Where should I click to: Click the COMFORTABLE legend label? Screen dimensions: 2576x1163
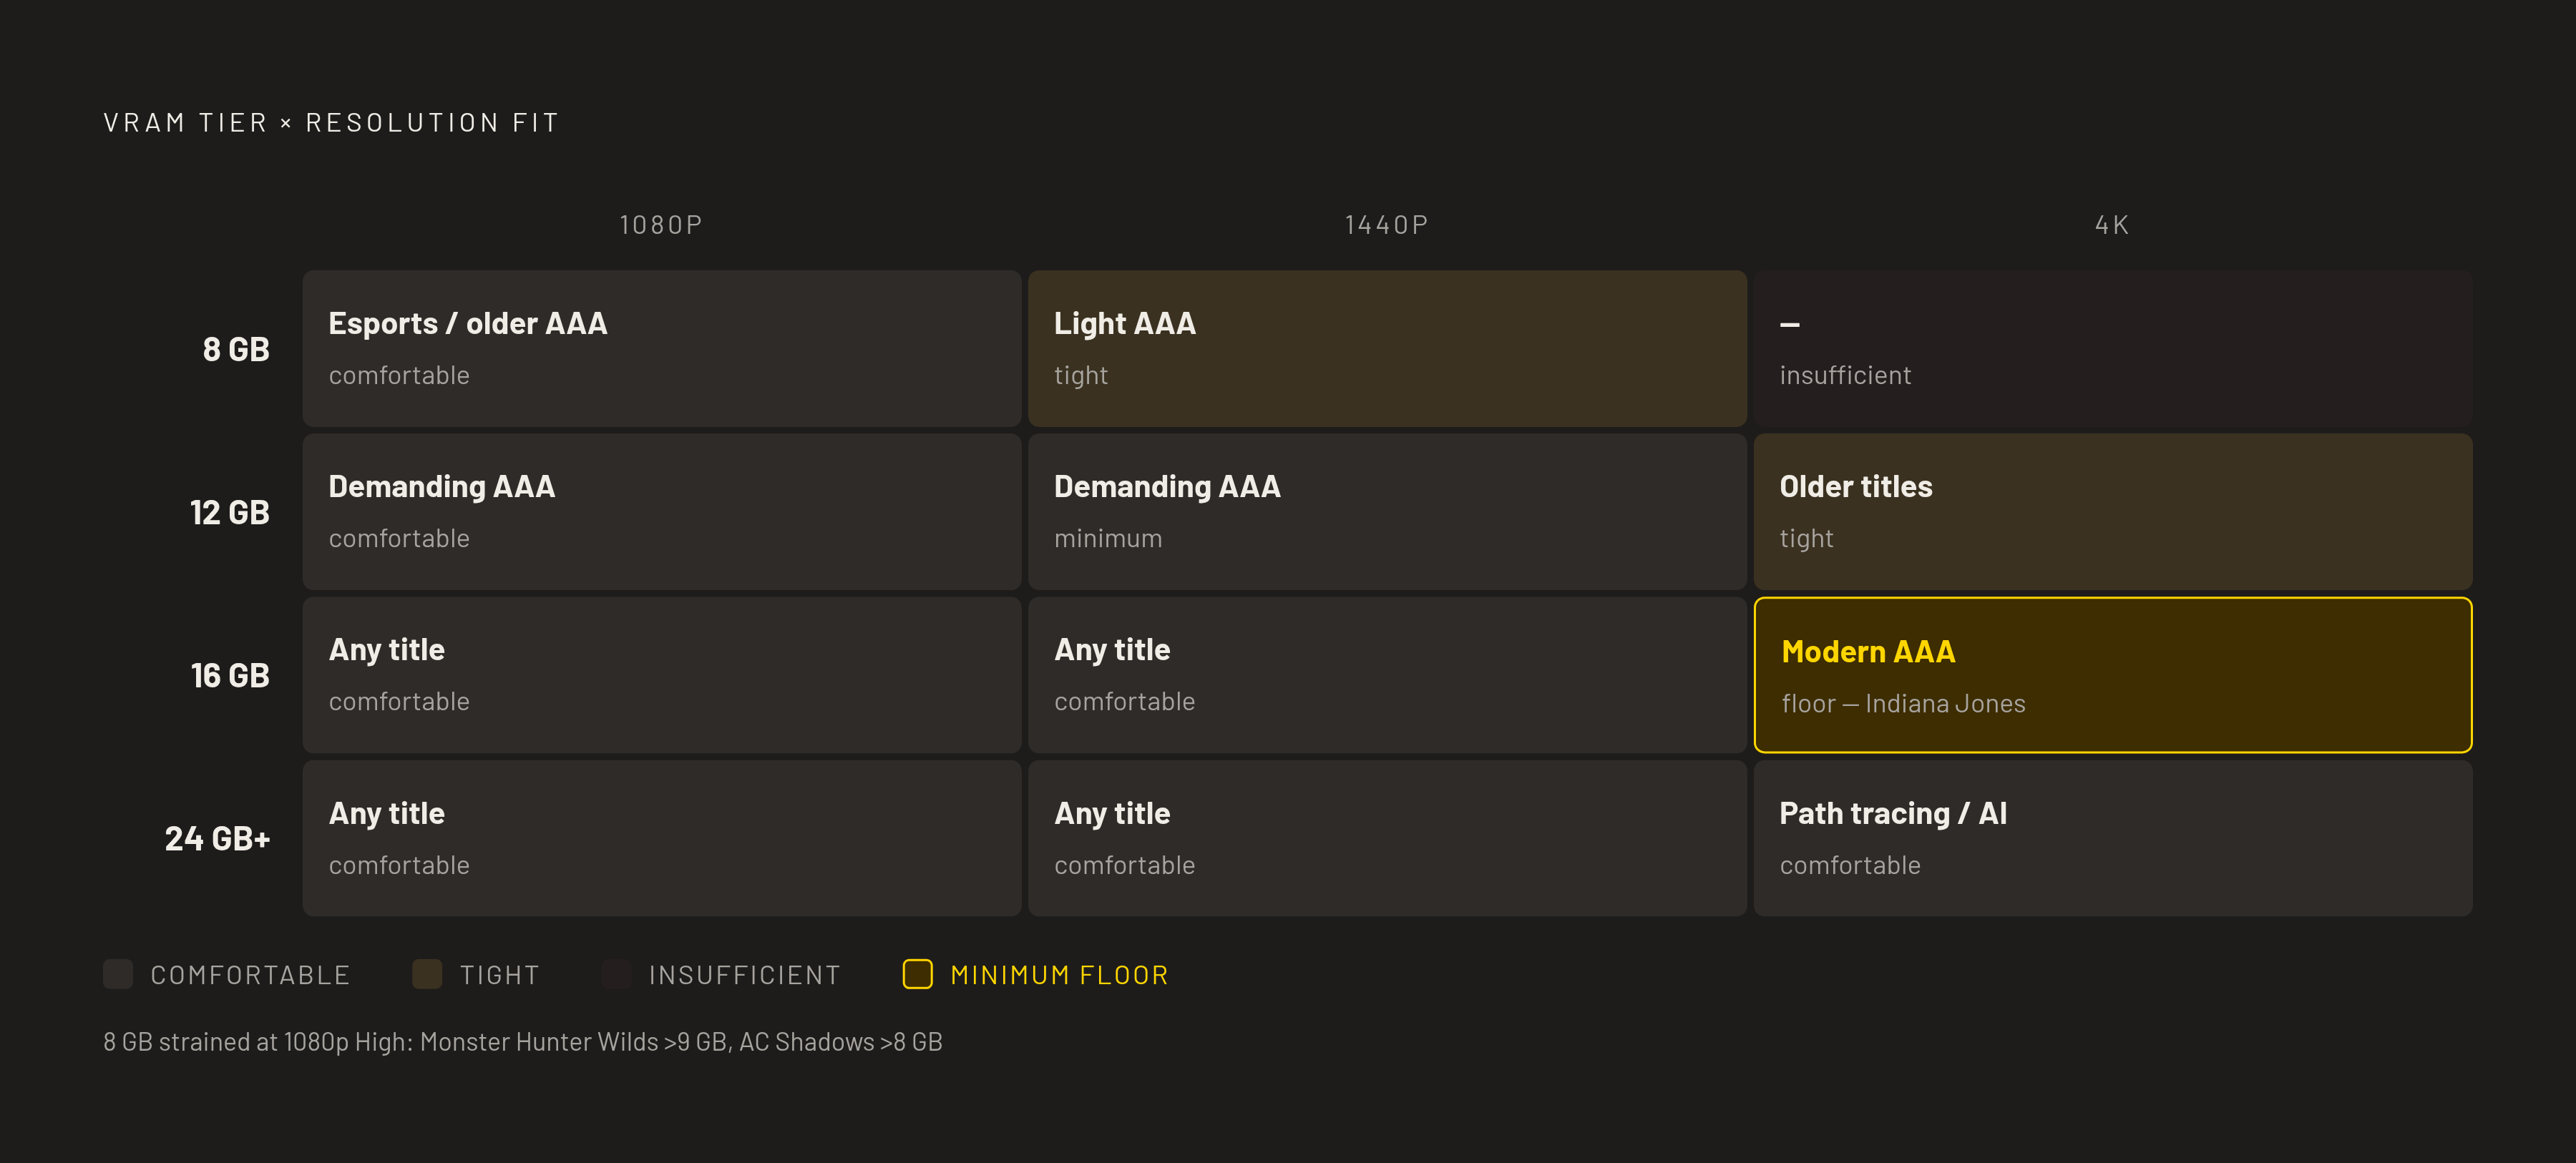coord(250,975)
